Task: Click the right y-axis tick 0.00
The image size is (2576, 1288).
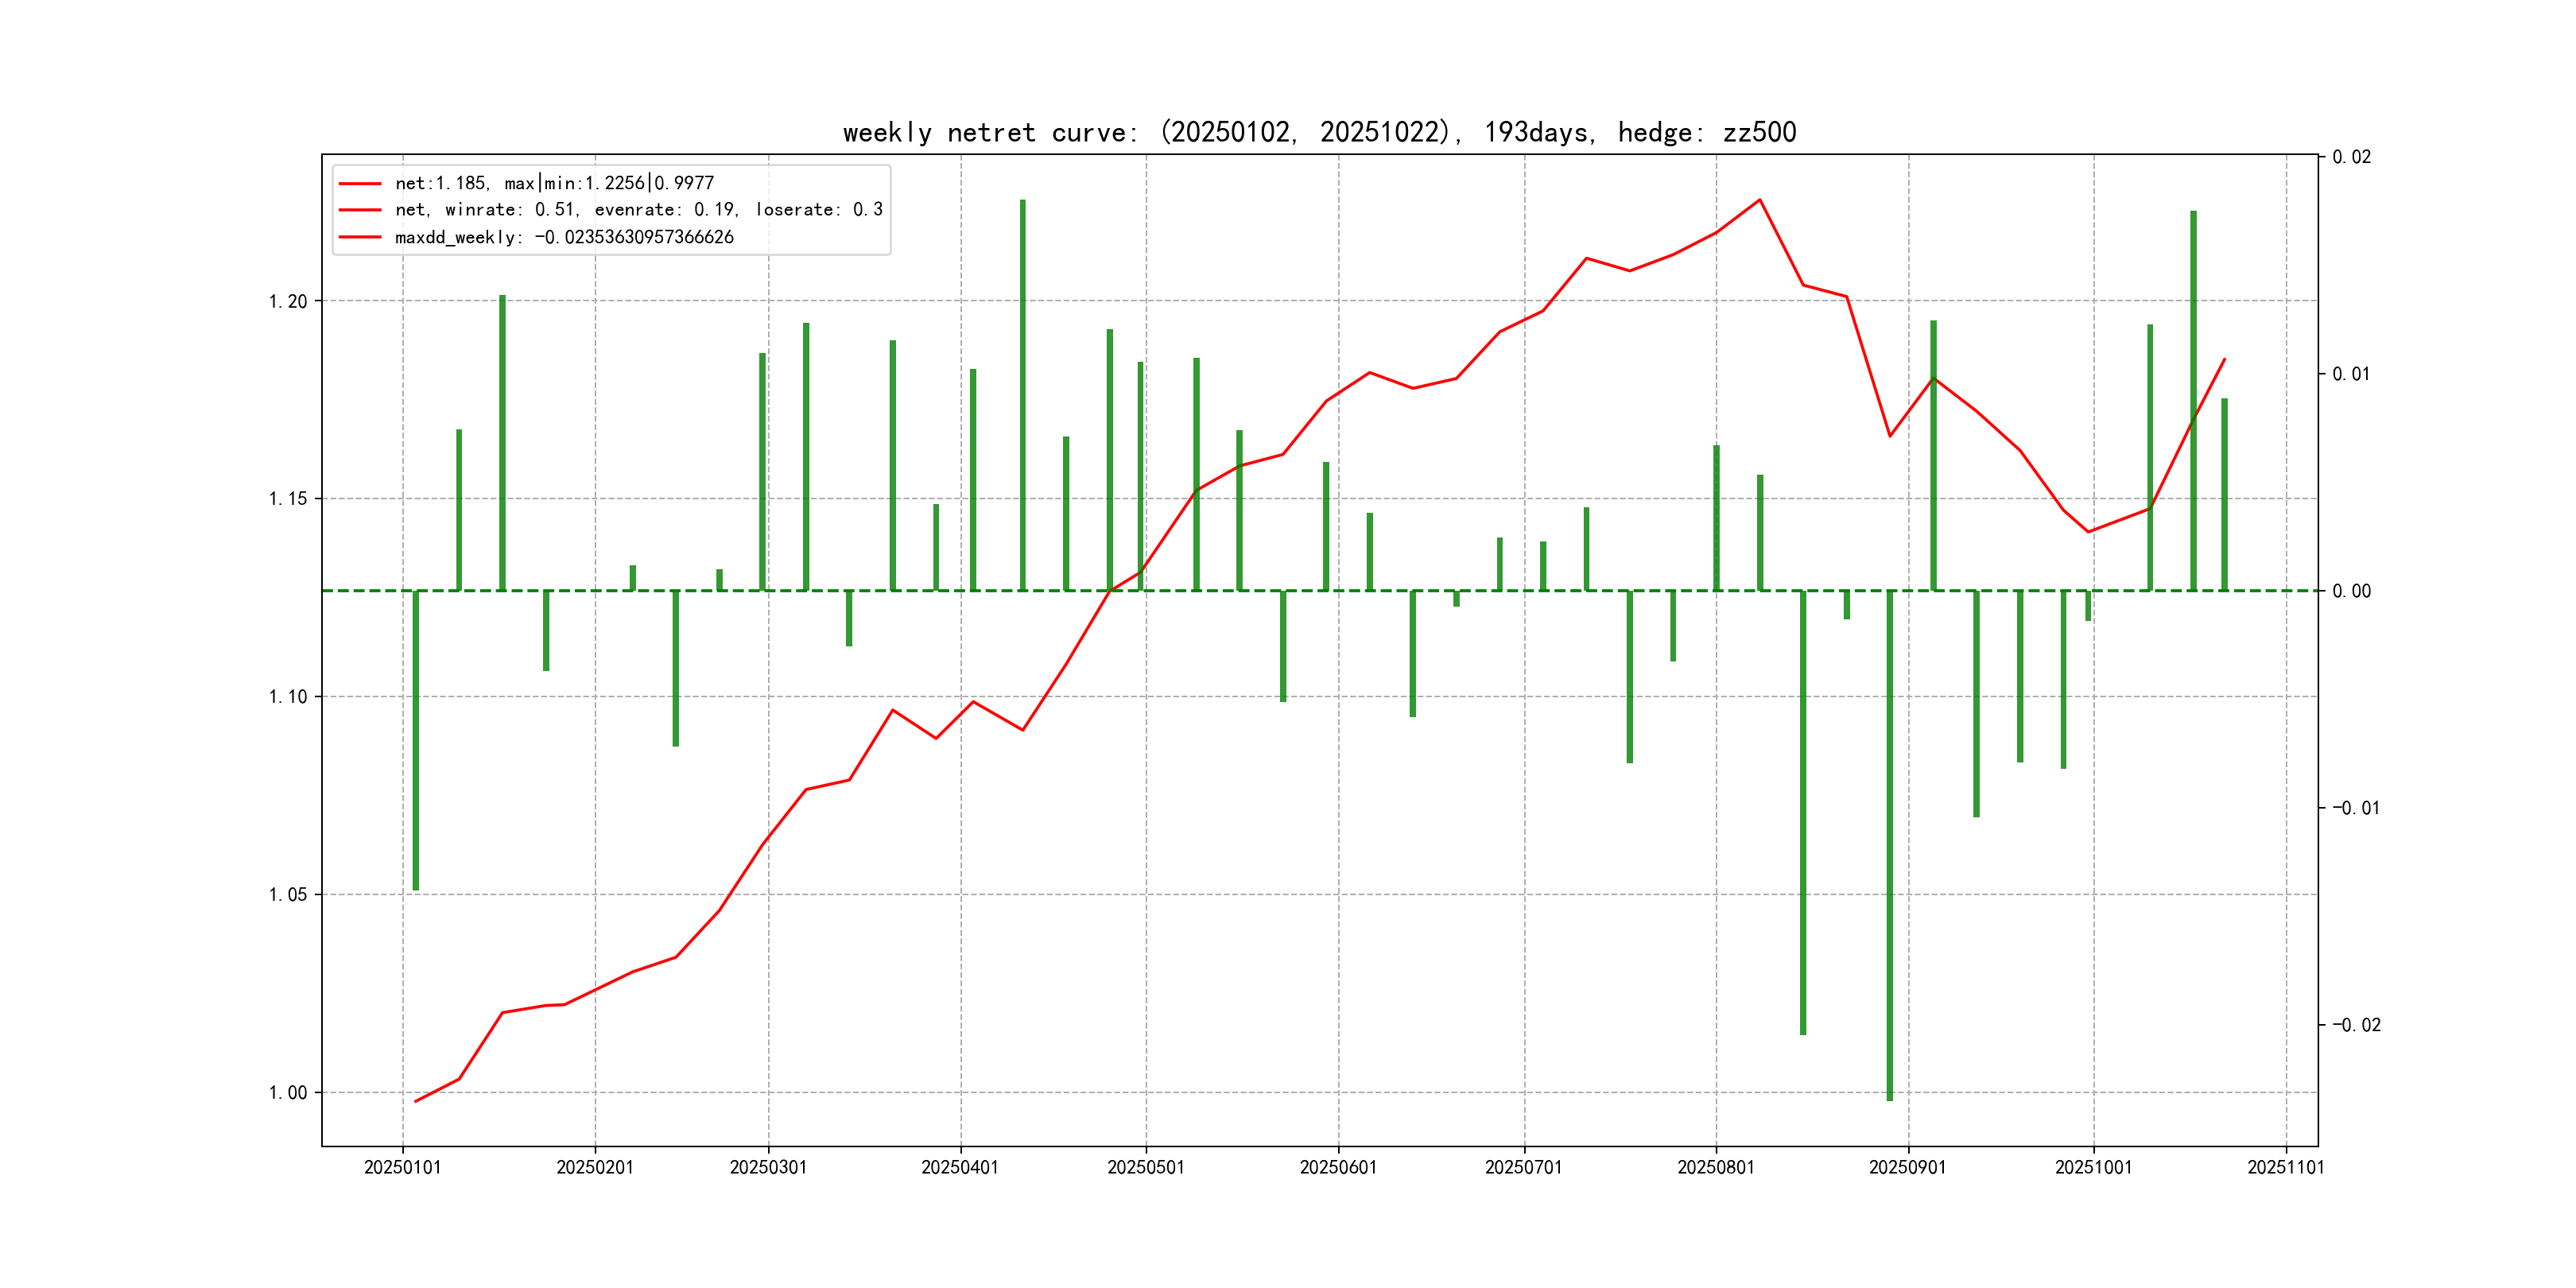Action: tap(2351, 591)
